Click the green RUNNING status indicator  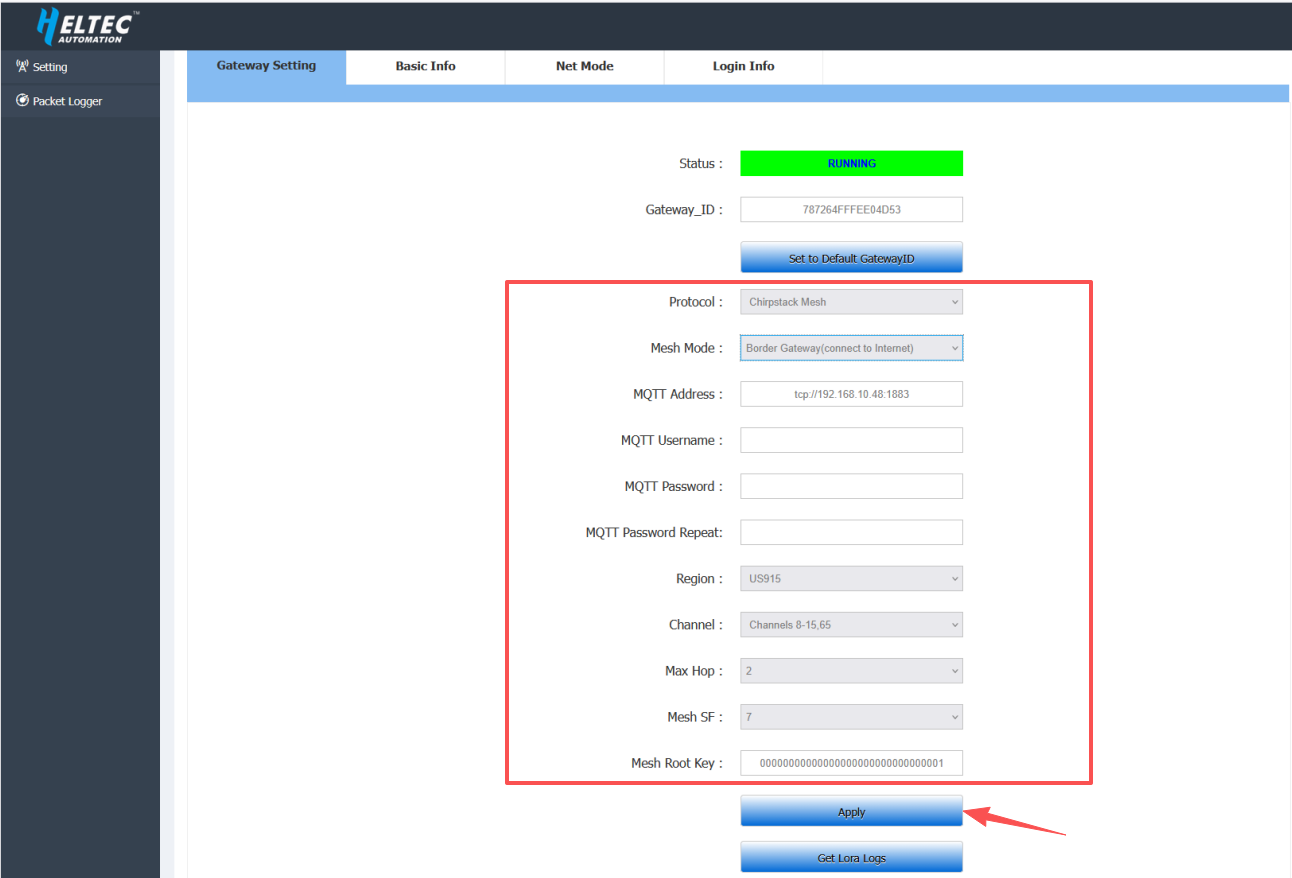(x=851, y=164)
